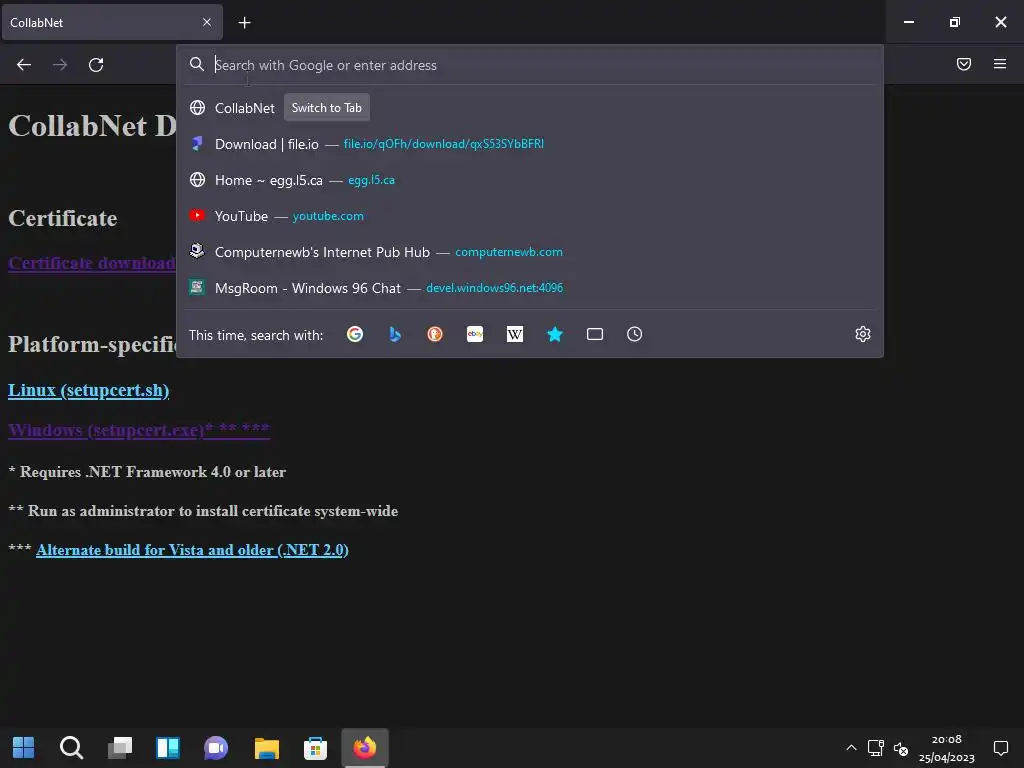Viewport: 1024px width, 768px height.
Task: Click the devel.windows96.net:4096 URL text
Action: coord(494,287)
